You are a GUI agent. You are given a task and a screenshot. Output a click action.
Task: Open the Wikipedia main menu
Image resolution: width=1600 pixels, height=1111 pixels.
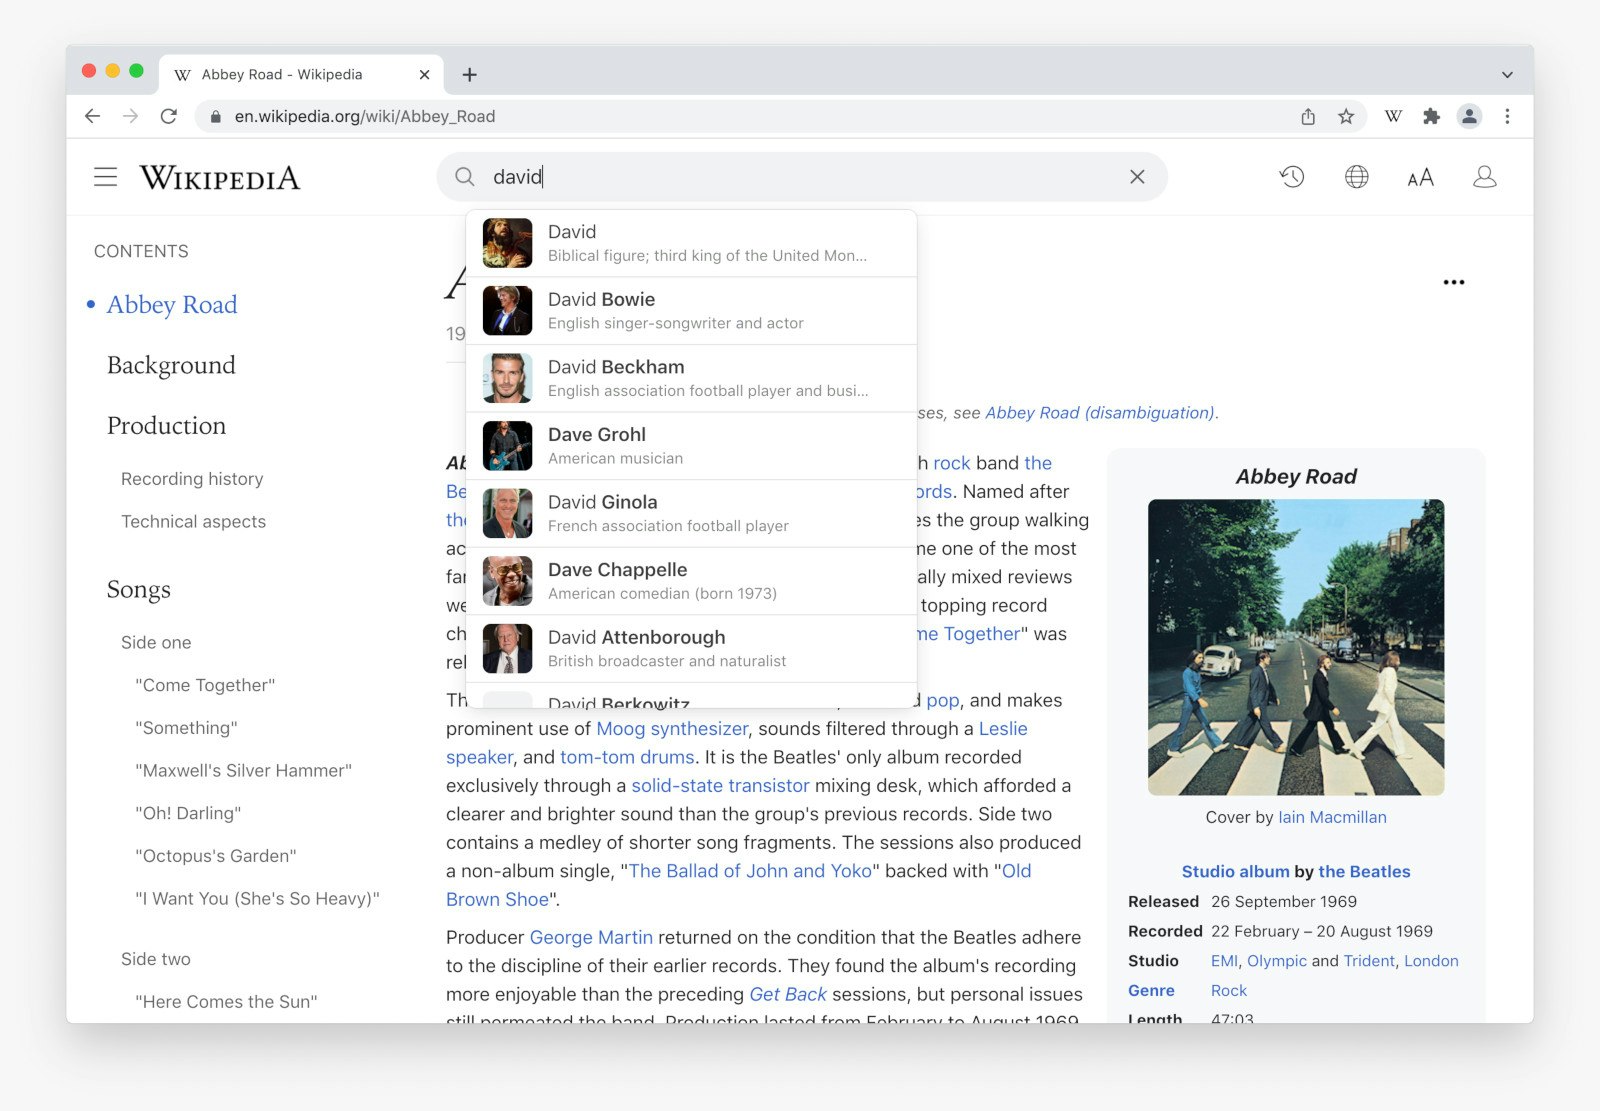(105, 176)
